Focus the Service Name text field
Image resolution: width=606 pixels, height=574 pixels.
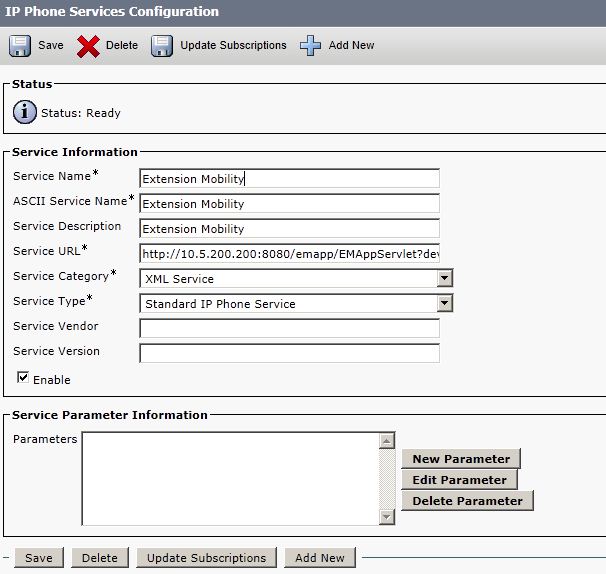289,179
